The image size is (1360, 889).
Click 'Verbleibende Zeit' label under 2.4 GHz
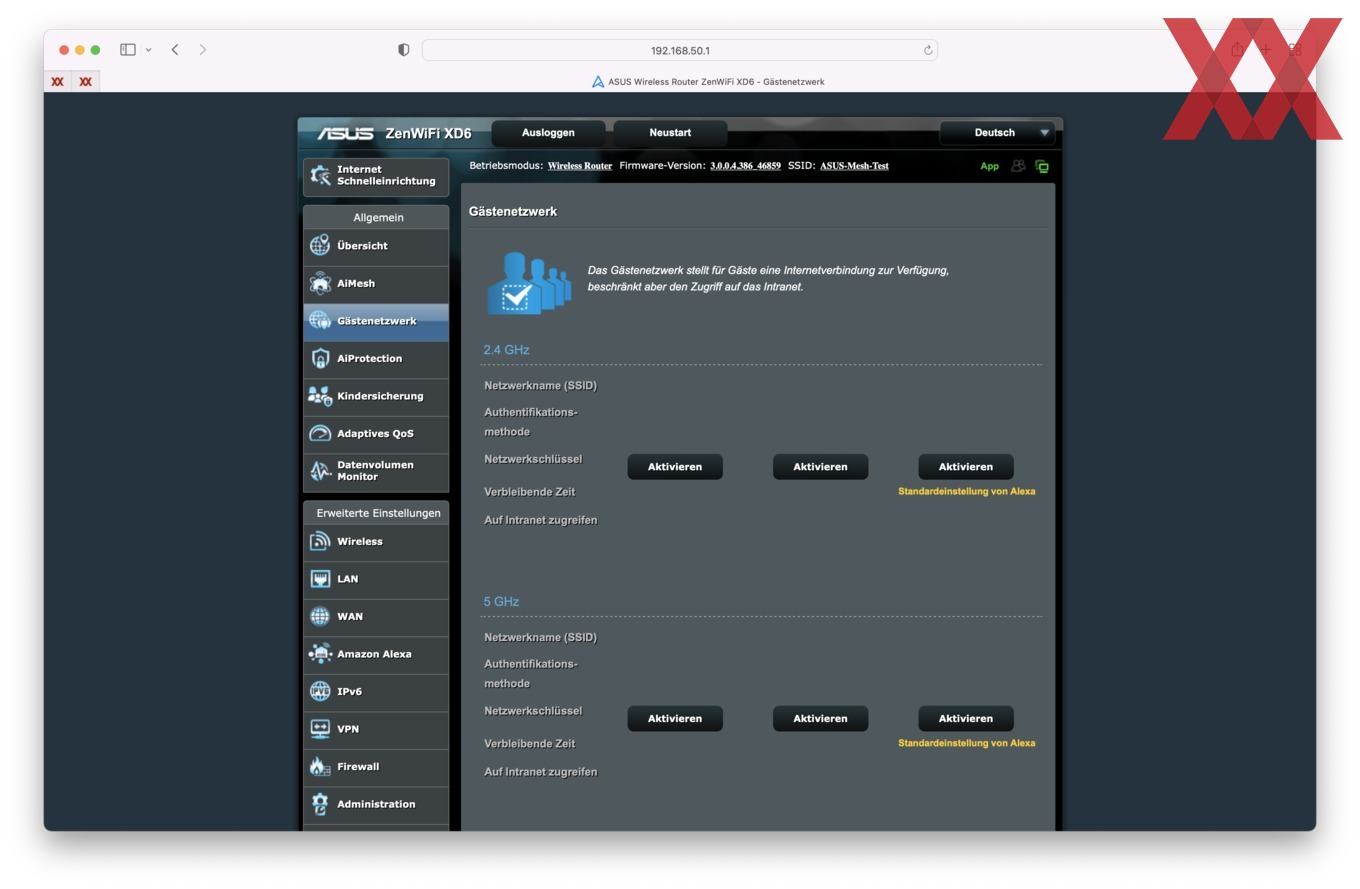[529, 492]
